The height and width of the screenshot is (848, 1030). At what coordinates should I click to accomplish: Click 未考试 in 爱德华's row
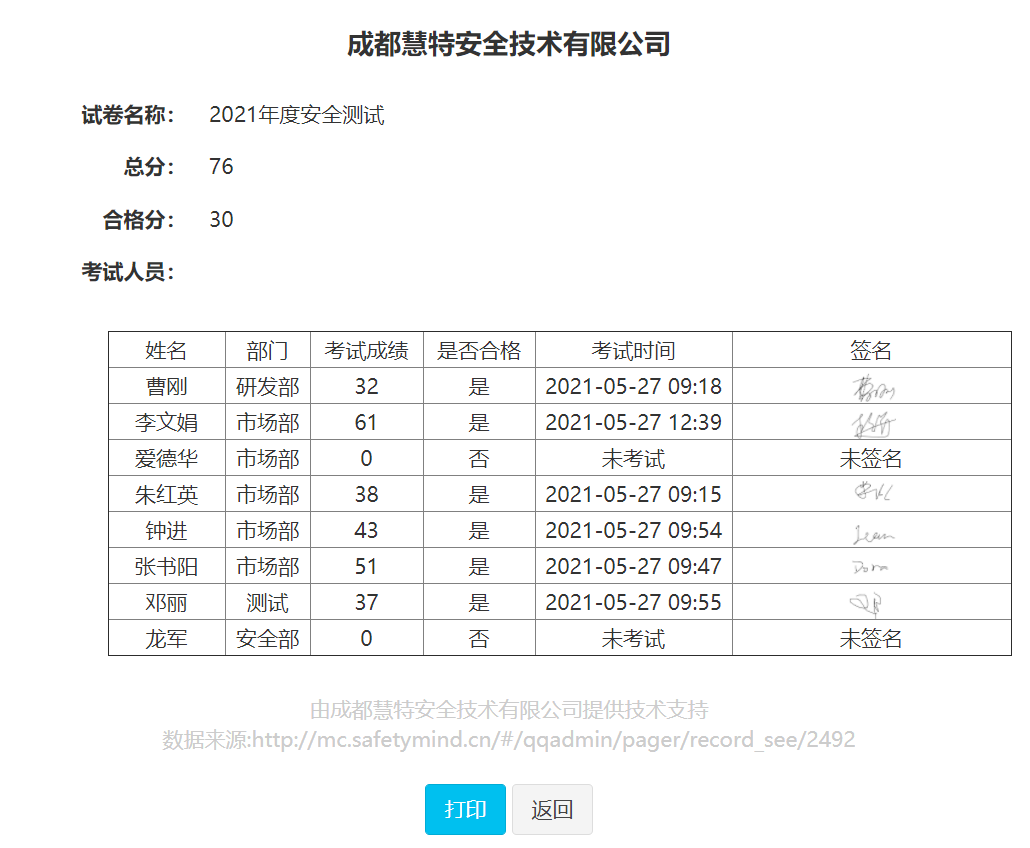[633, 458]
